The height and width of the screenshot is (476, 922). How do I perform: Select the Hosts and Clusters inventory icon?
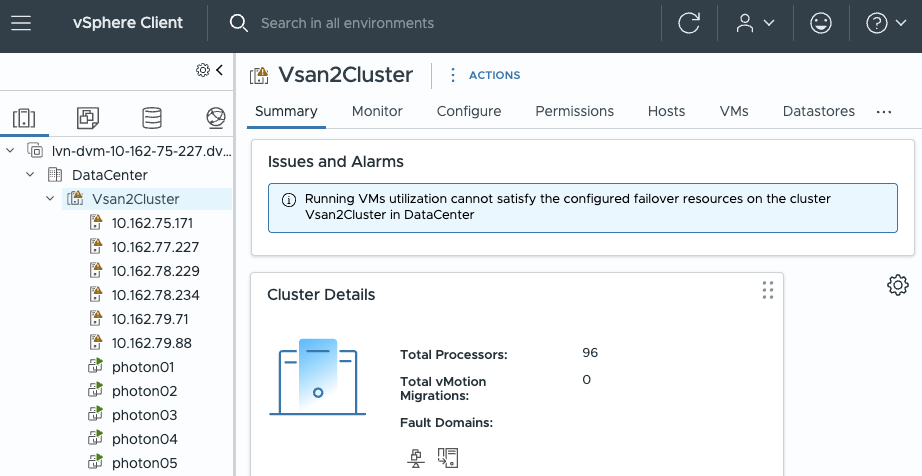[x=24, y=119]
